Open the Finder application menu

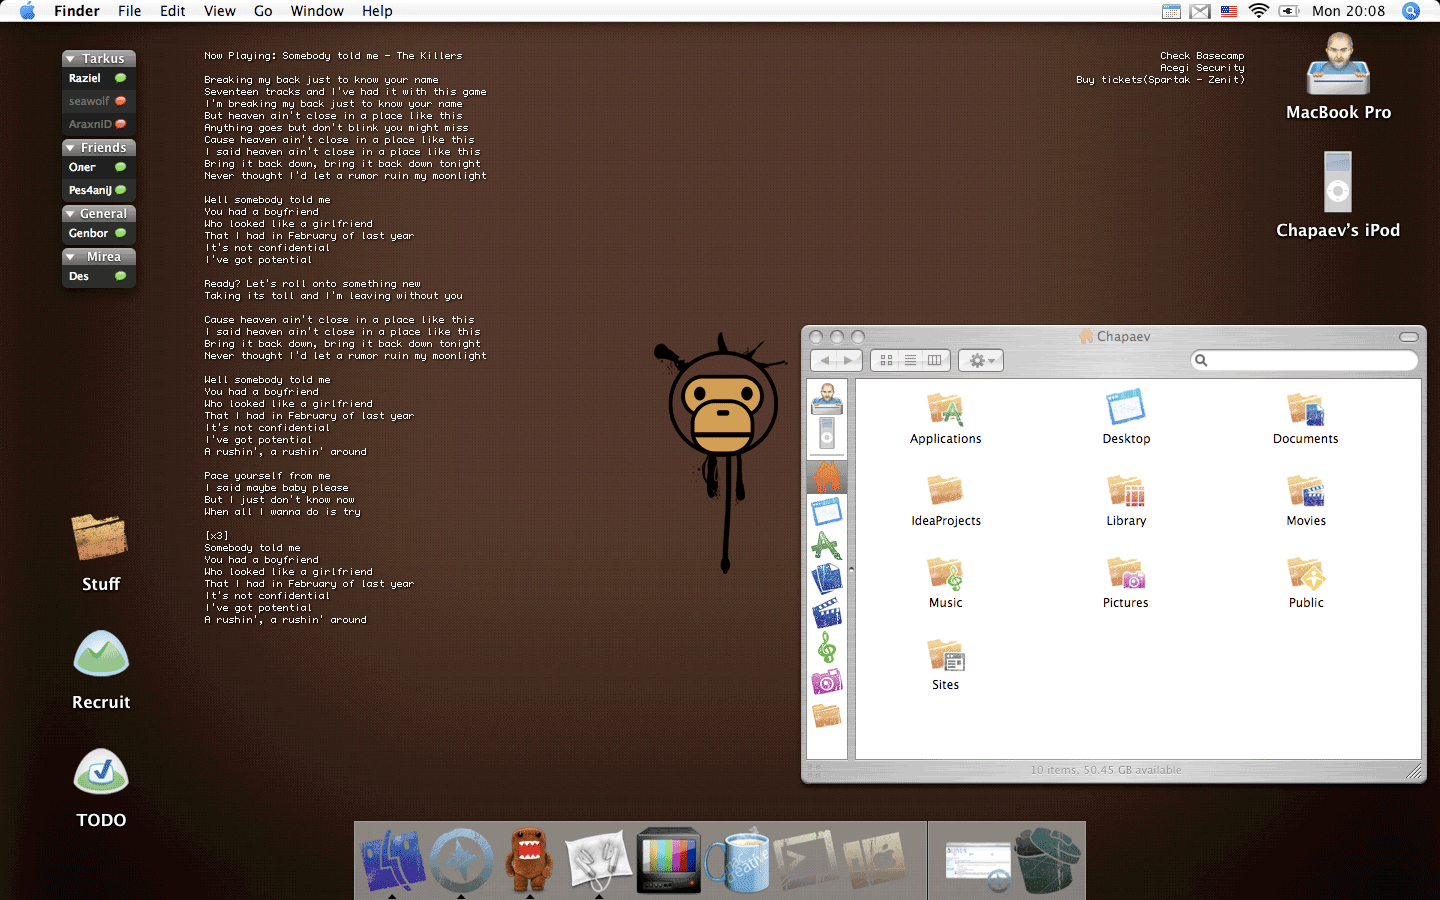(x=77, y=11)
